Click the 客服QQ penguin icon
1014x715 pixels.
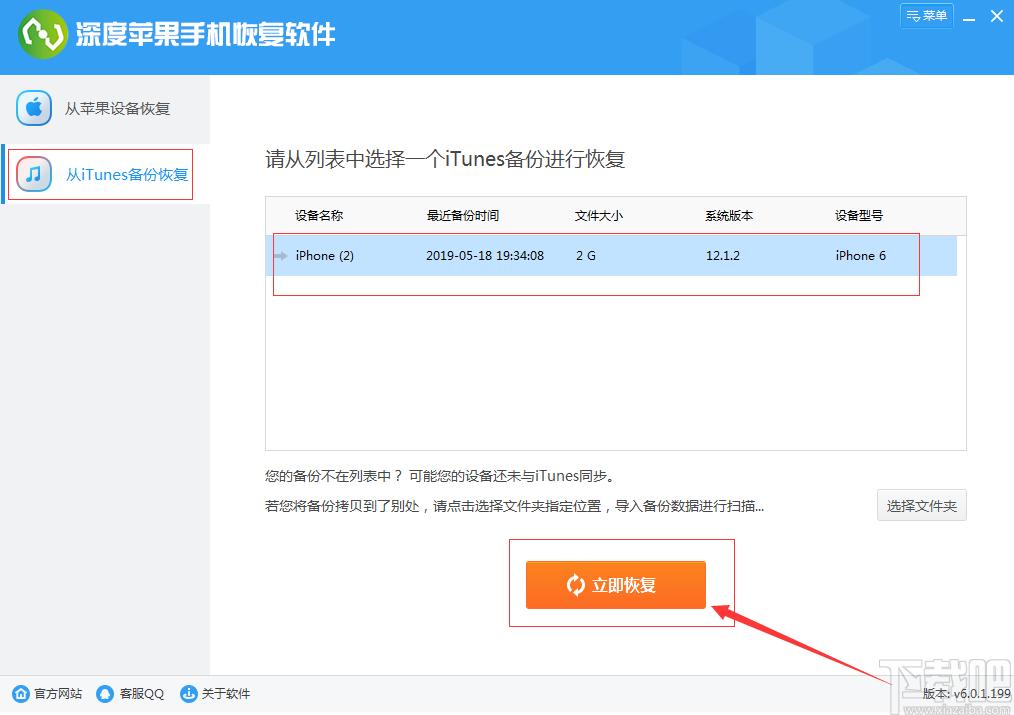tap(105, 694)
